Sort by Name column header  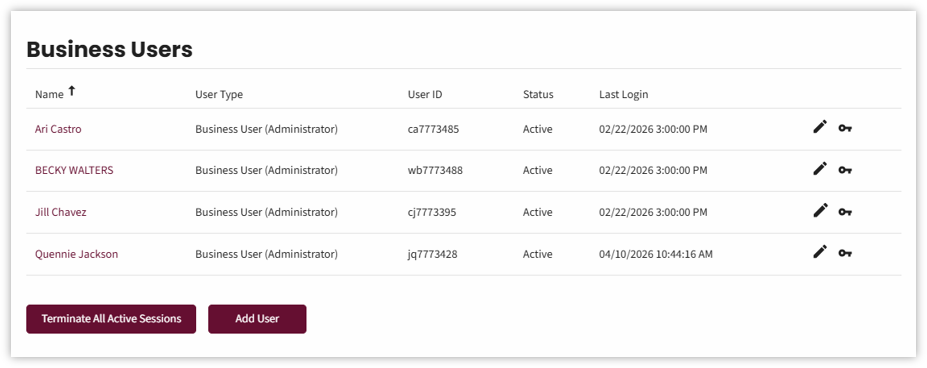click(x=49, y=95)
